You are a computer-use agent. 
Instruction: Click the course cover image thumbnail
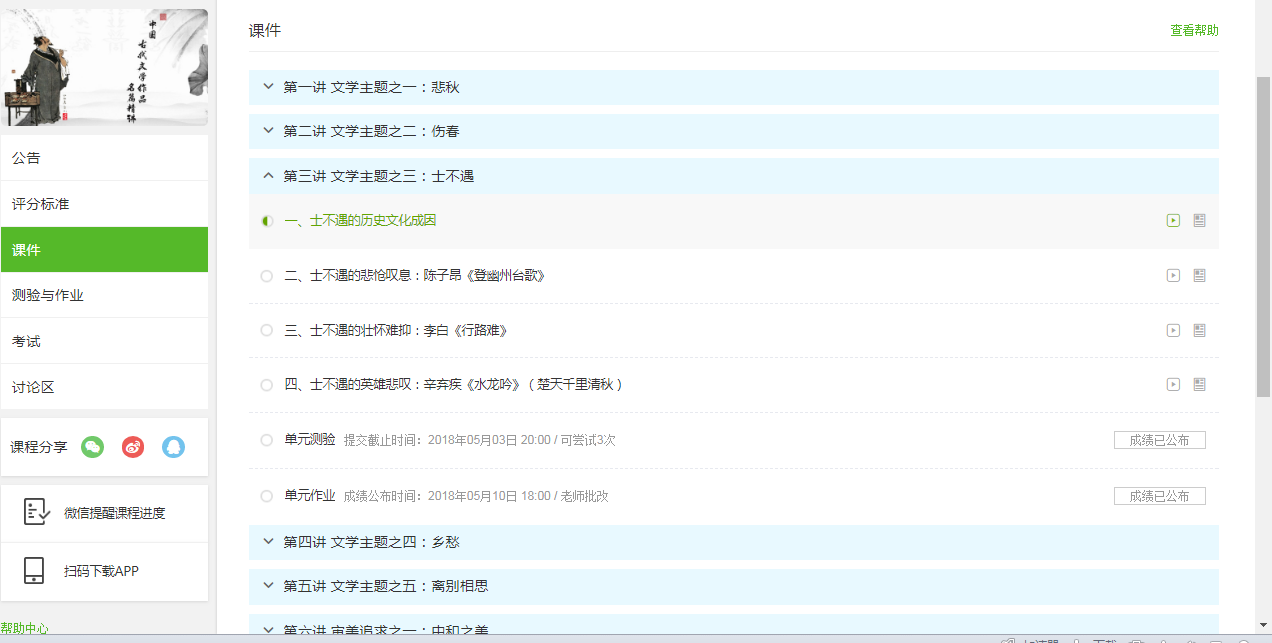[104, 67]
